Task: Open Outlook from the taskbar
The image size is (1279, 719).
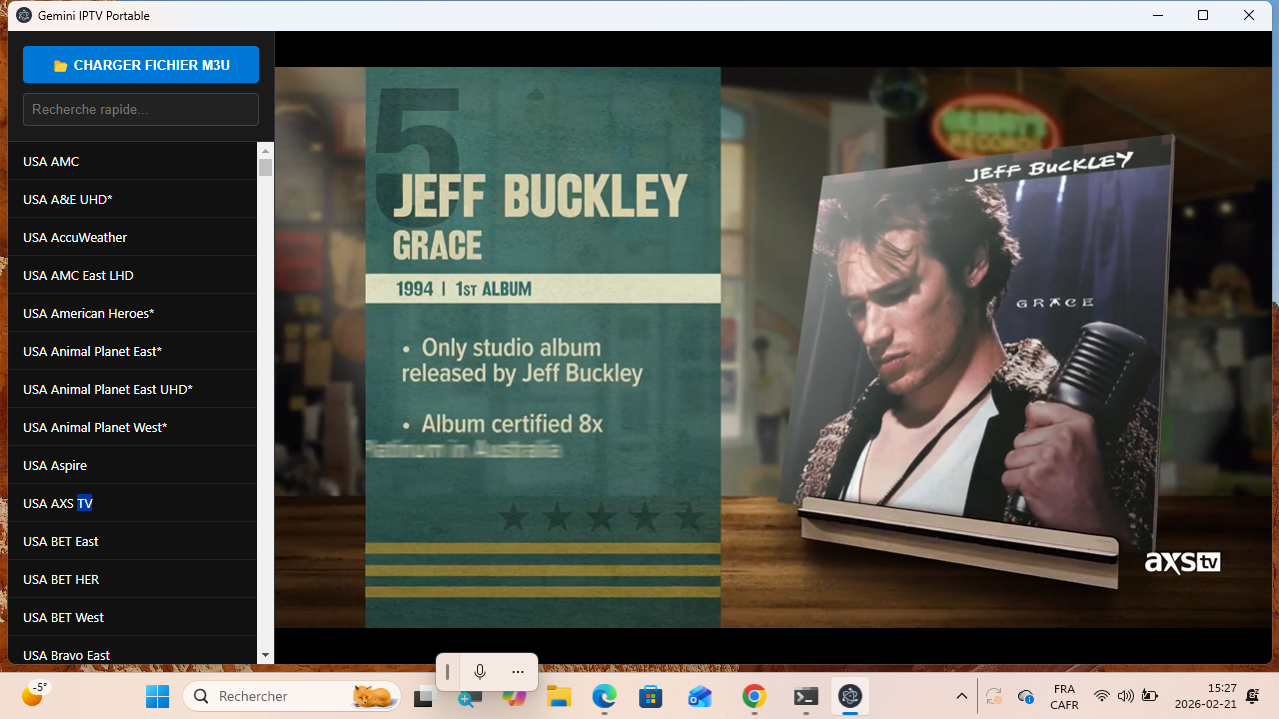Action: (x=700, y=697)
